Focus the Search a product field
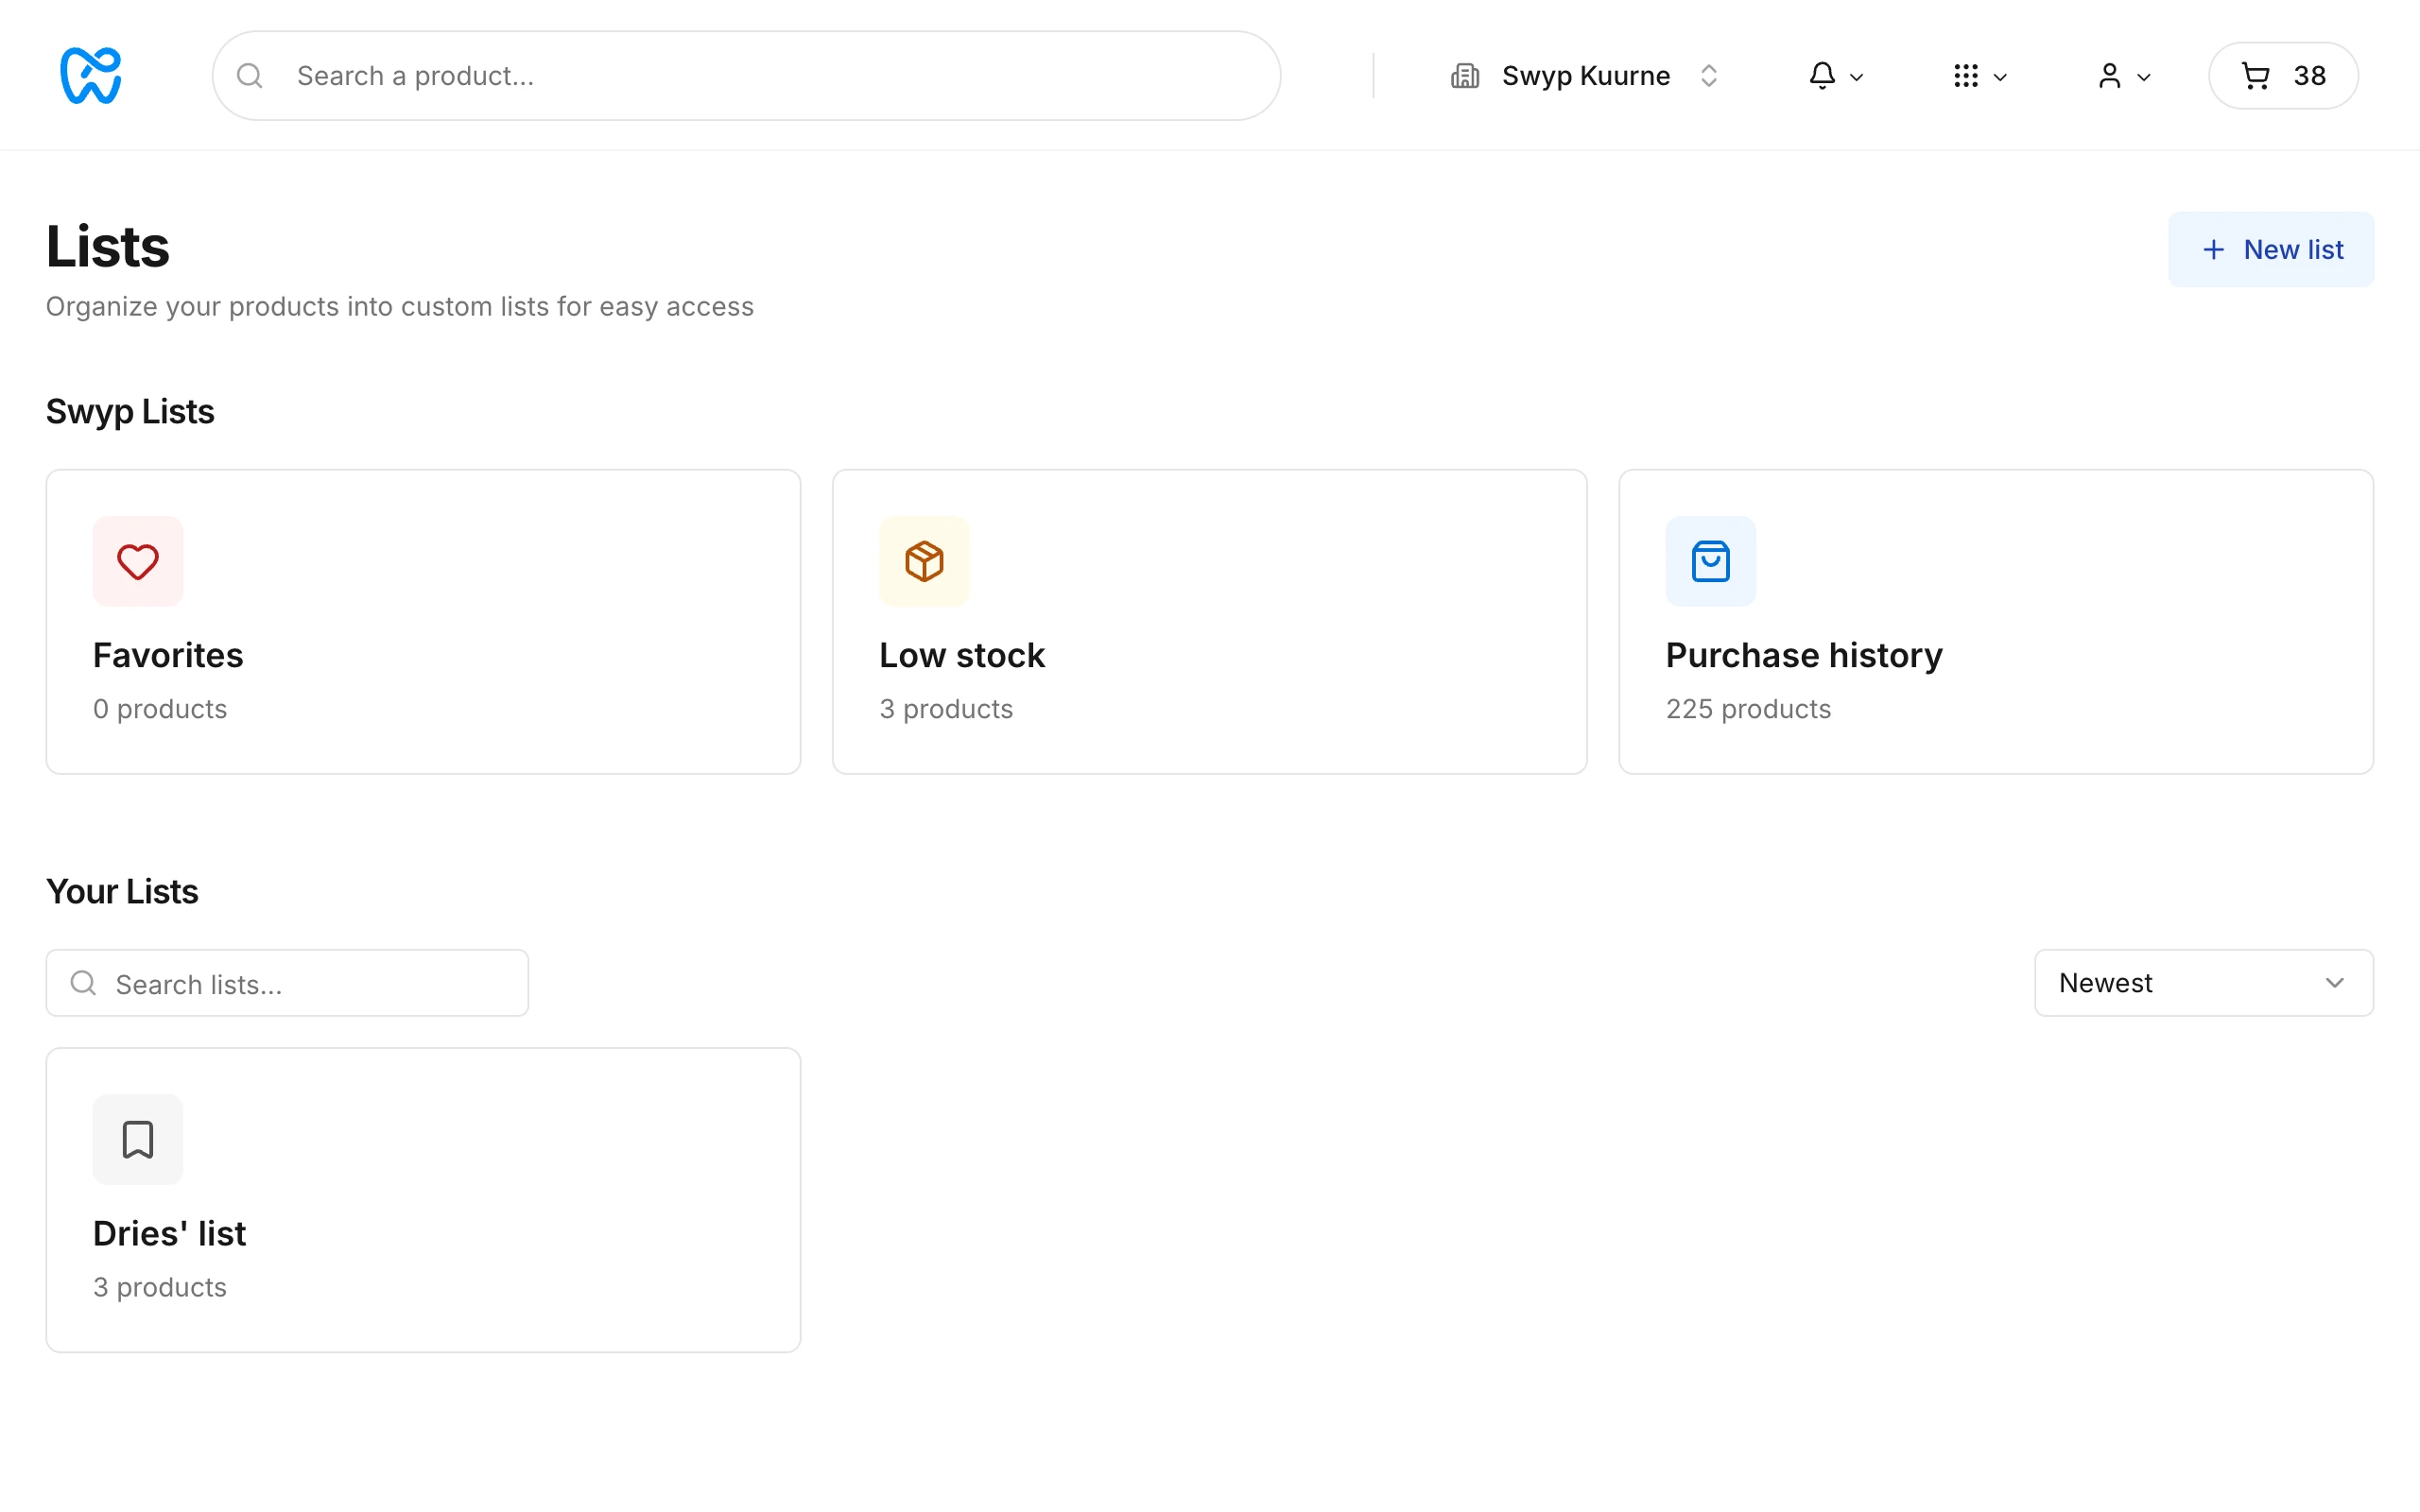 coord(746,76)
